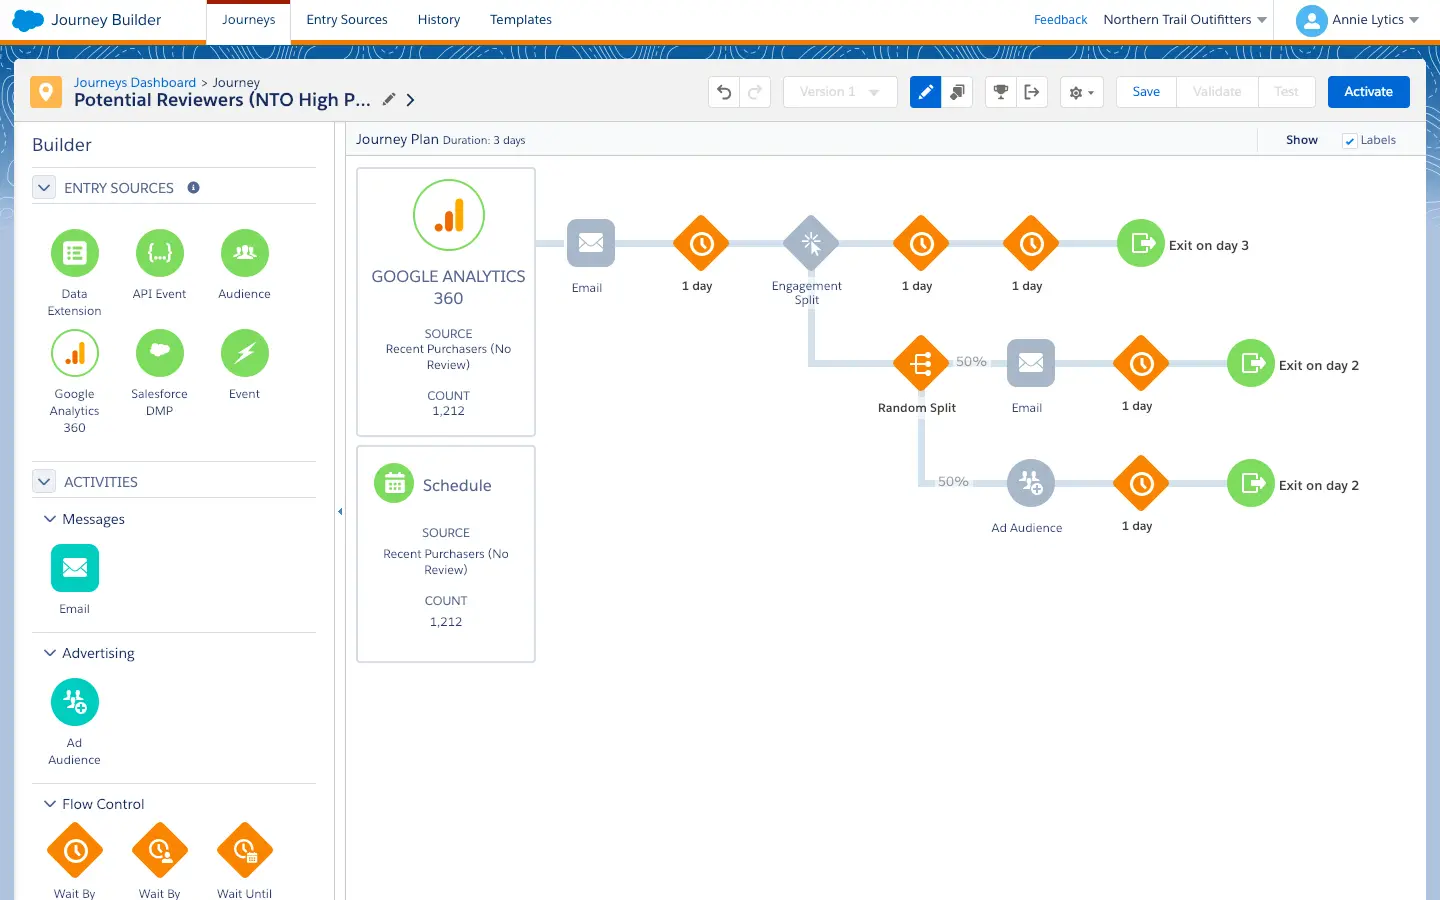Viewport: 1440px width, 900px height.
Task: Click the first 1 day wait after Email
Action: (701, 243)
